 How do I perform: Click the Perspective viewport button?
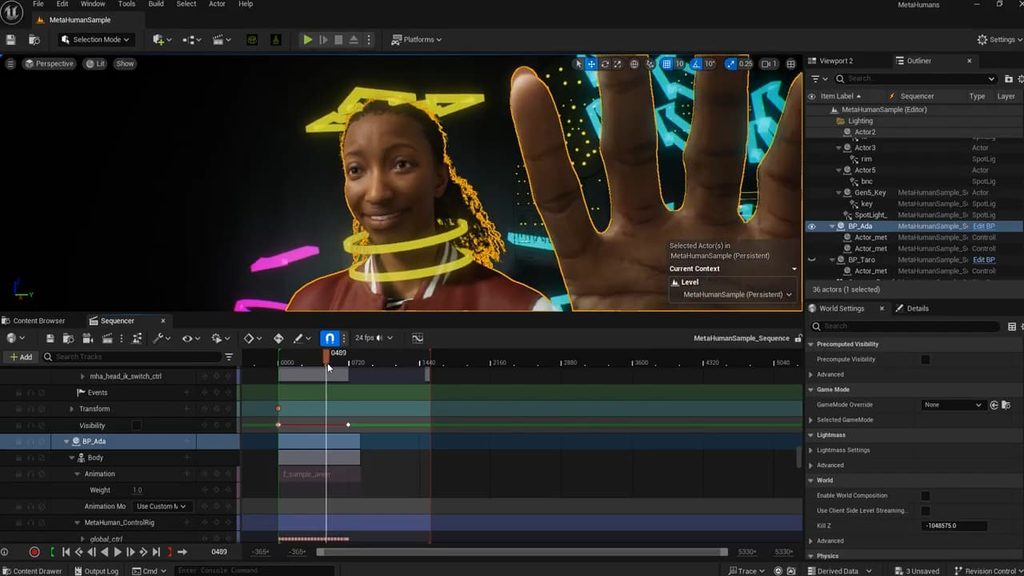pos(49,63)
